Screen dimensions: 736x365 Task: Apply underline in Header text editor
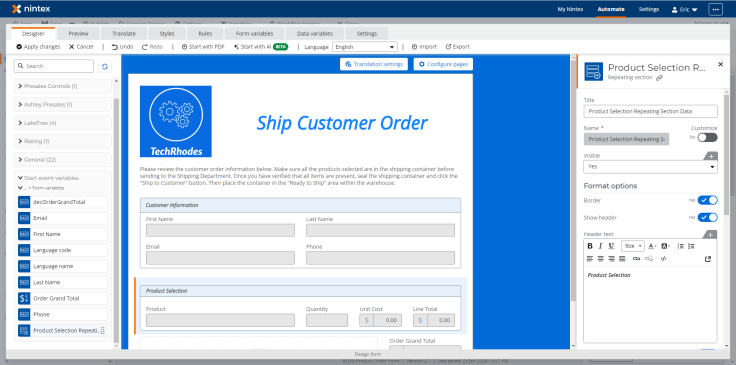(611, 246)
